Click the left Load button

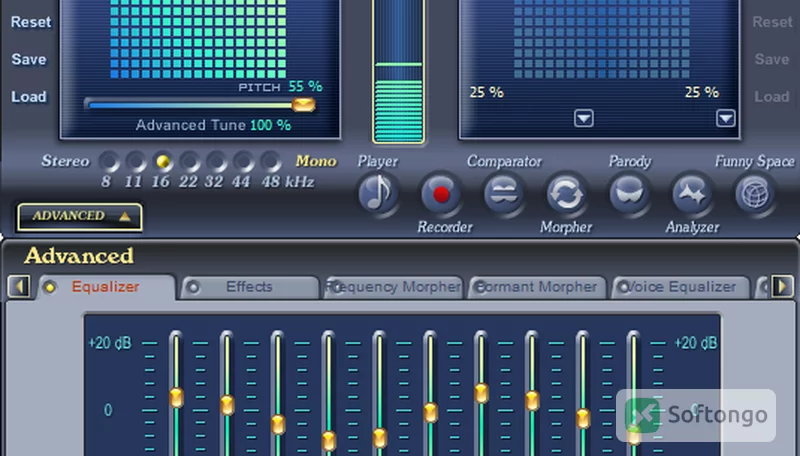29,96
